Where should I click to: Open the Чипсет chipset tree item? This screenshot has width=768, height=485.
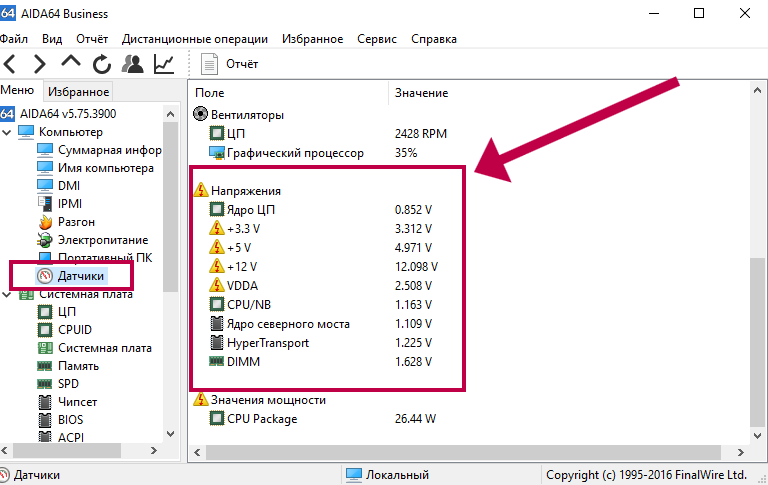point(67,402)
